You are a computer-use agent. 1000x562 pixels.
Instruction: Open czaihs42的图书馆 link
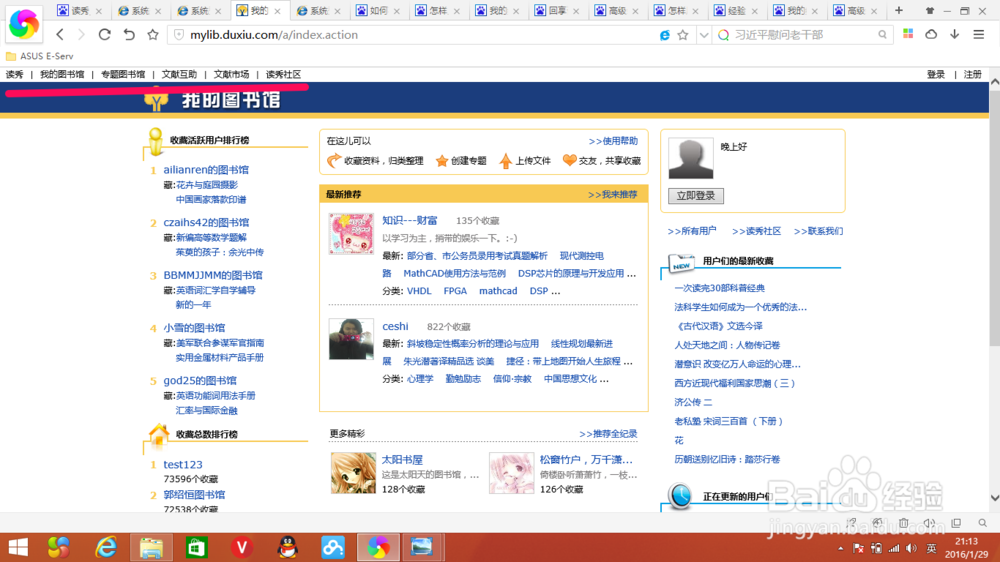click(206, 223)
